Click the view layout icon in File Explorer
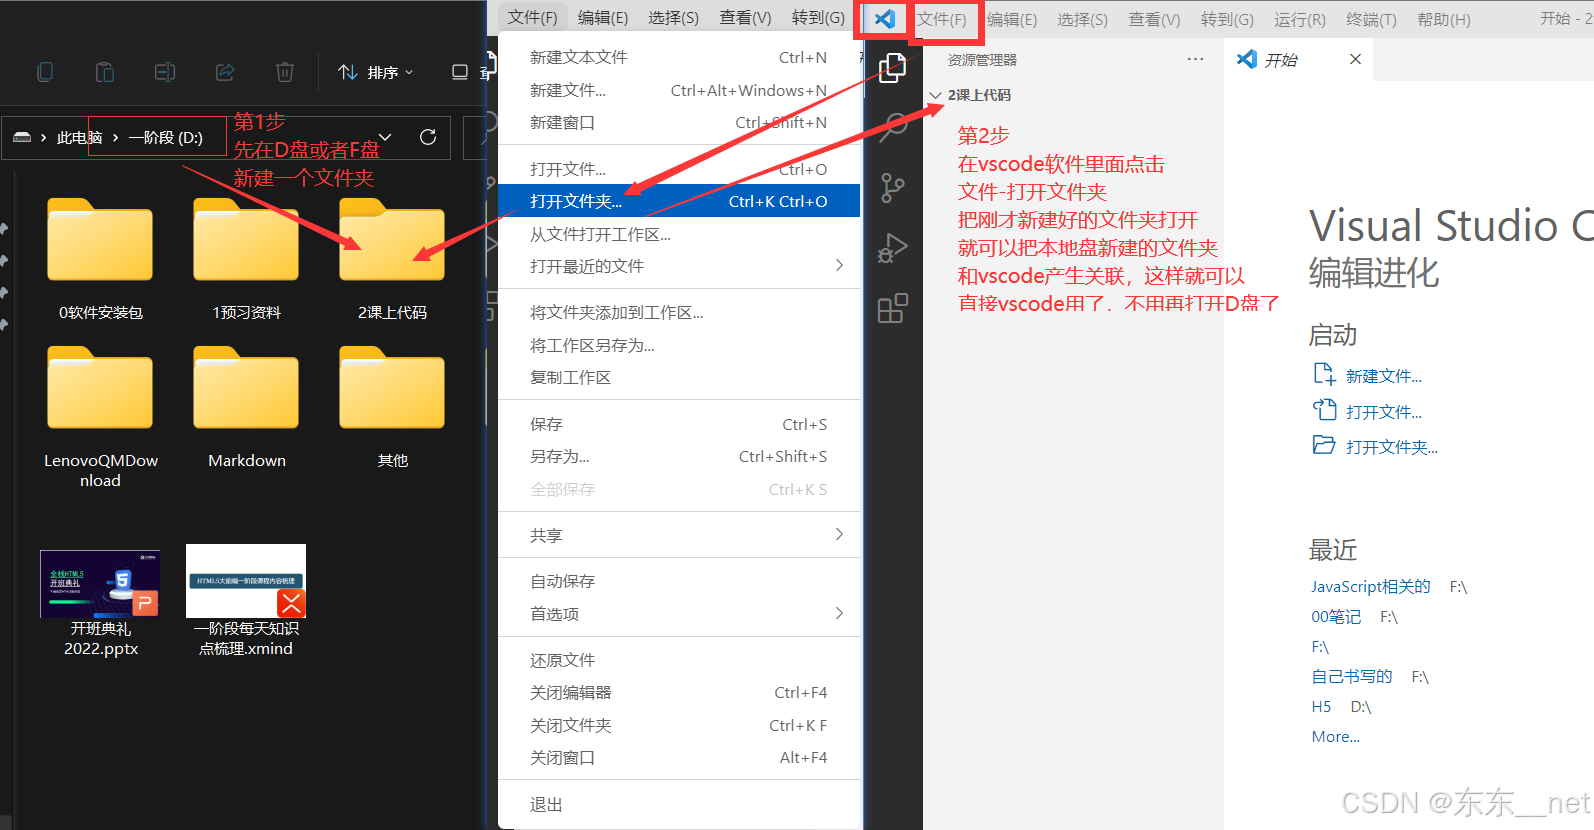 pyautogui.click(x=460, y=72)
